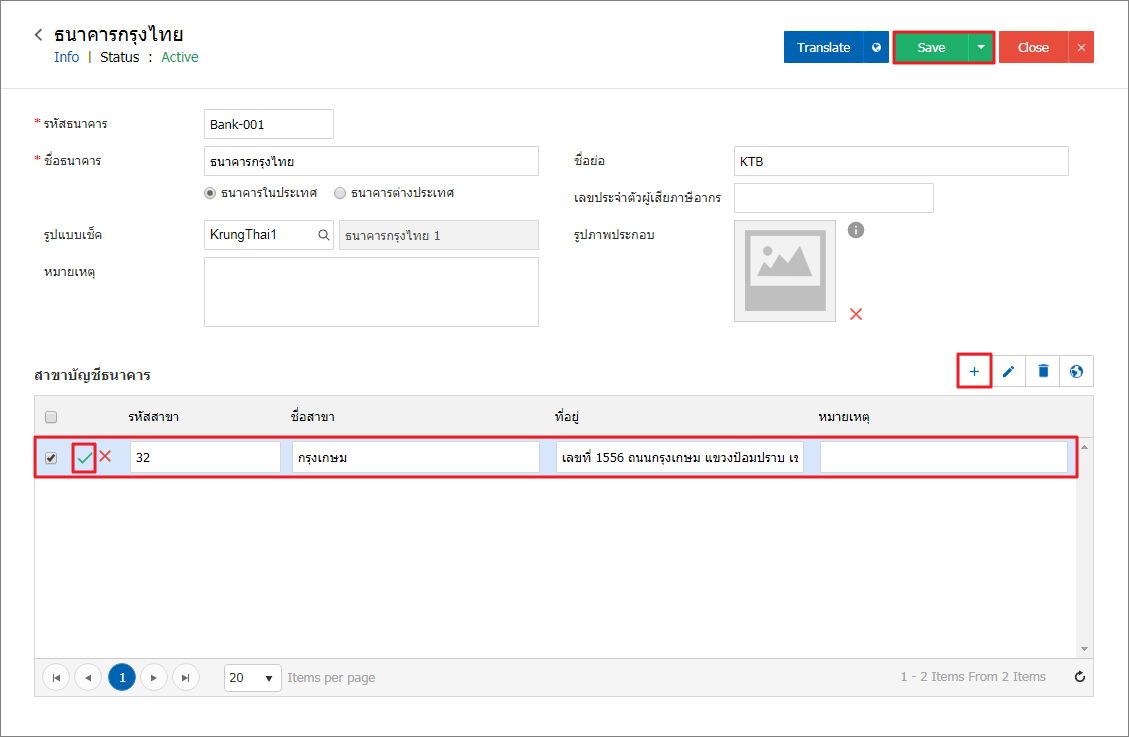Go back using the arrow beside ธนาคารกรุงไทย
This screenshot has height=737, width=1129.
(39, 35)
